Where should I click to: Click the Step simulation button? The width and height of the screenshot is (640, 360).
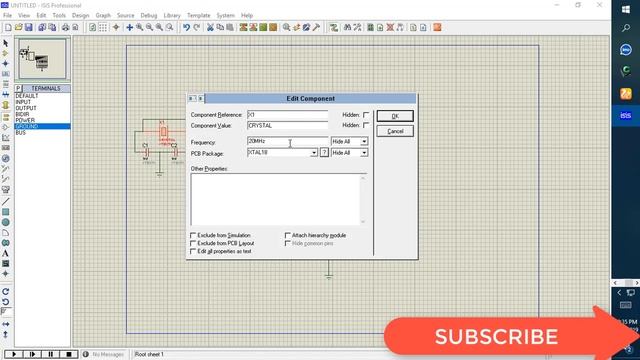pyautogui.click(x=32, y=354)
